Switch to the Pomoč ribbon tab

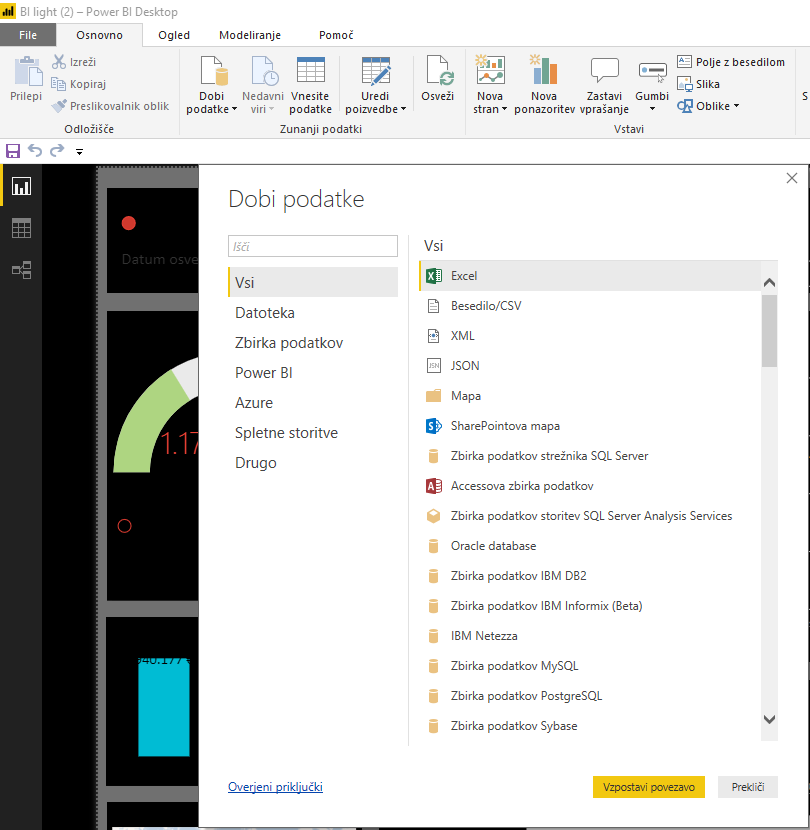point(336,35)
